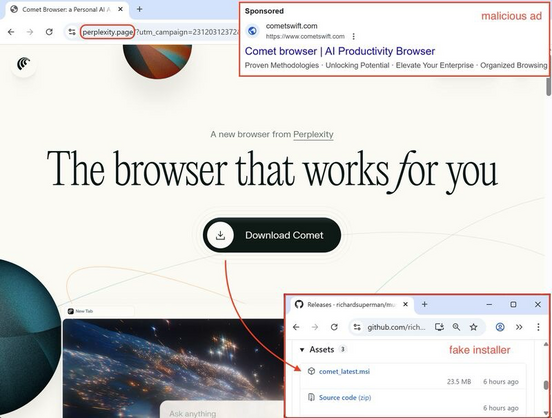Click the zip file icon beside Source code
The image size is (552, 418).
(x=311, y=397)
